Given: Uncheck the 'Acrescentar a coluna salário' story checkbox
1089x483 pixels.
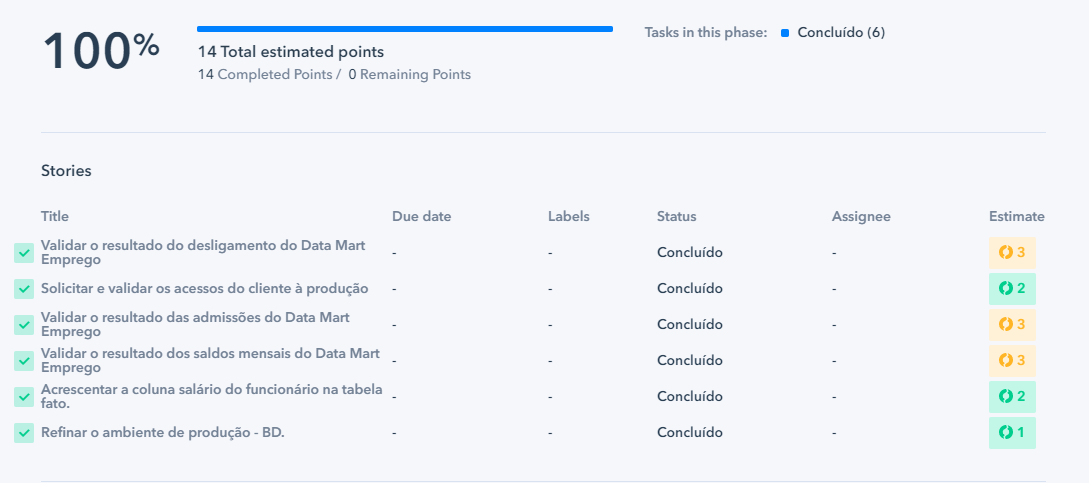Looking at the screenshot, I should pyautogui.click(x=24, y=396).
